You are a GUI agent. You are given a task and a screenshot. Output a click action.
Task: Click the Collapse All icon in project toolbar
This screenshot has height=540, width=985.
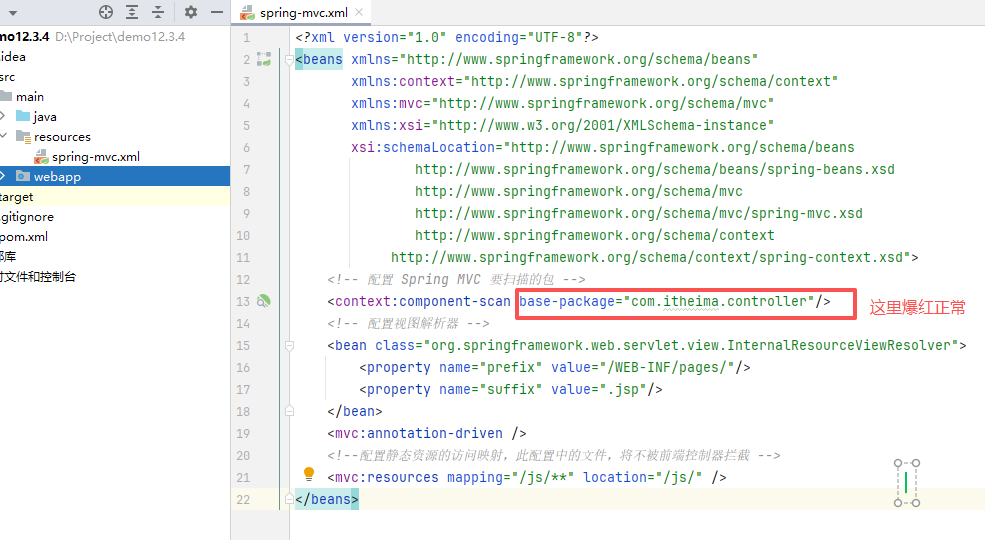pyautogui.click(x=158, y=12)
